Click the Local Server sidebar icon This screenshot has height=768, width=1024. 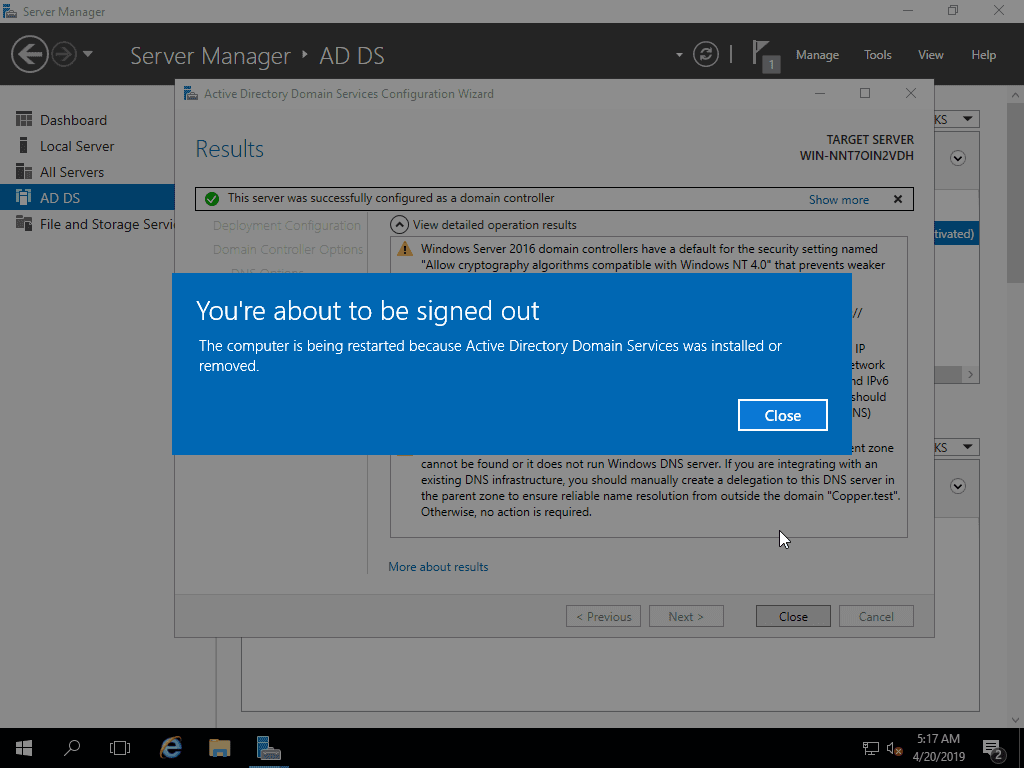(x=24, y=145)
